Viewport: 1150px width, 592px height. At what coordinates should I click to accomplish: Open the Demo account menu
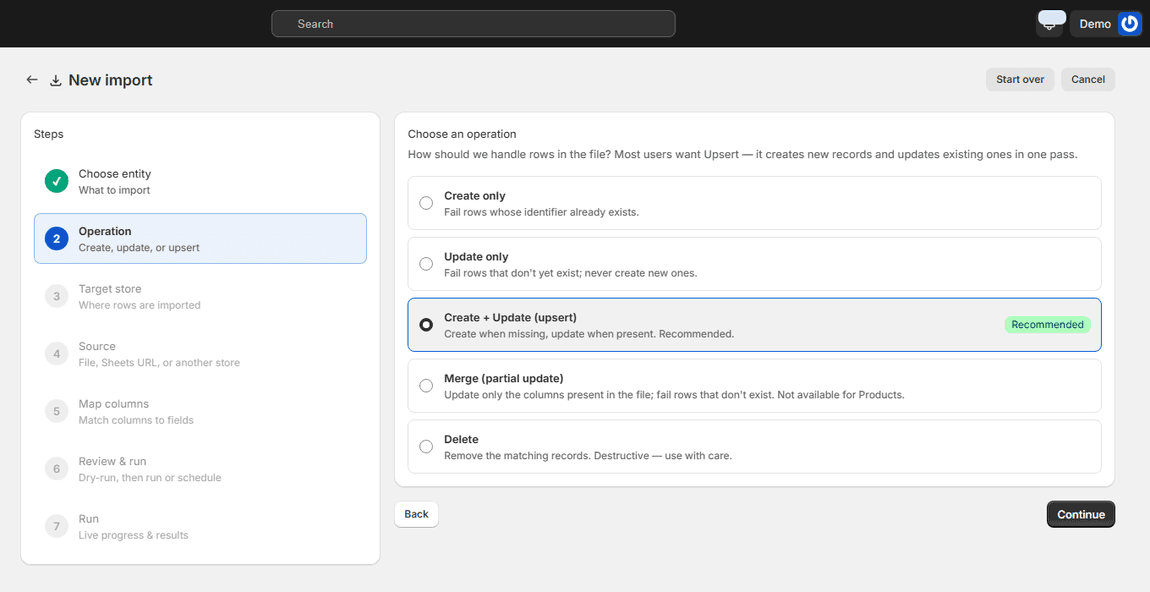tap(1105, 23)
